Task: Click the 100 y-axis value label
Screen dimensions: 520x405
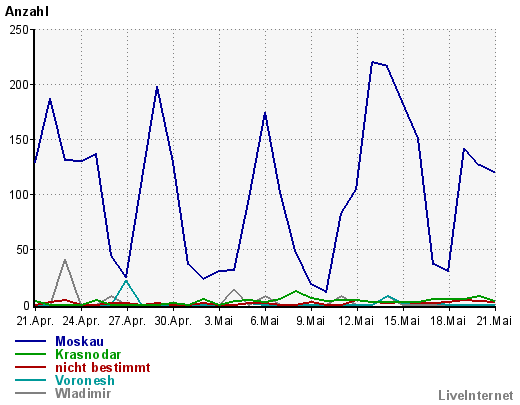Action: pyautogui.click(x=19, y=195)
